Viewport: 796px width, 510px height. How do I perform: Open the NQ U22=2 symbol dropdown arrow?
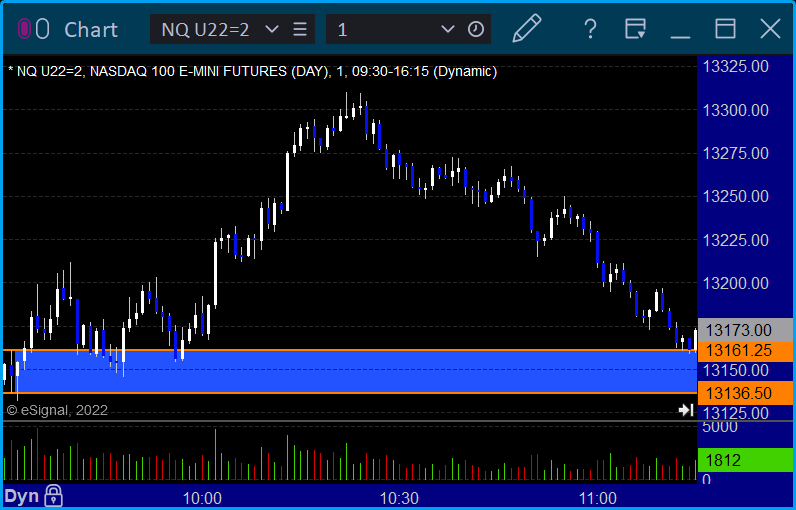tap(272, 29)
